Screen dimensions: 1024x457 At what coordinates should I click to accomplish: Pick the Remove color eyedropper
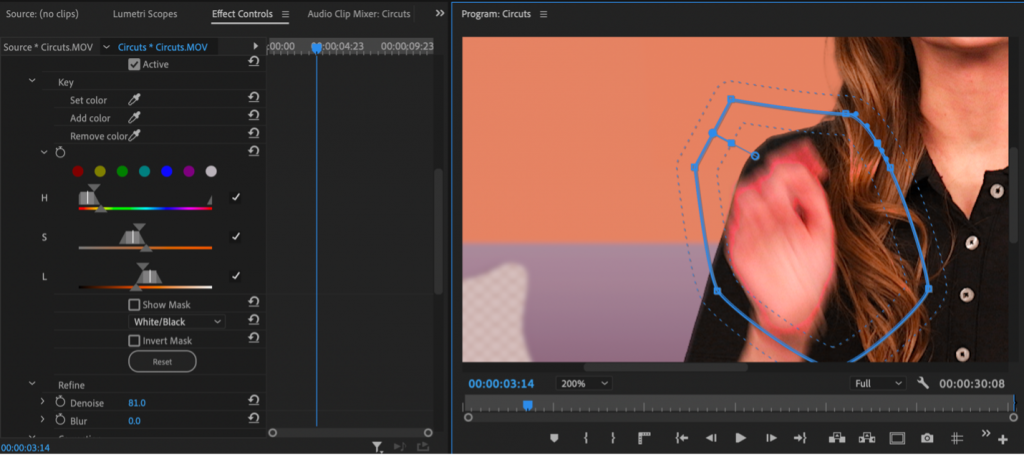tap(134, 136)
